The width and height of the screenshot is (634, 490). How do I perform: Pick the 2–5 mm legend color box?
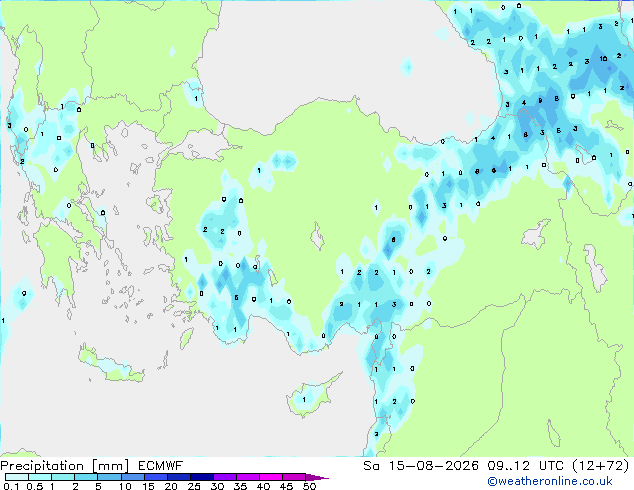point(86,477)
